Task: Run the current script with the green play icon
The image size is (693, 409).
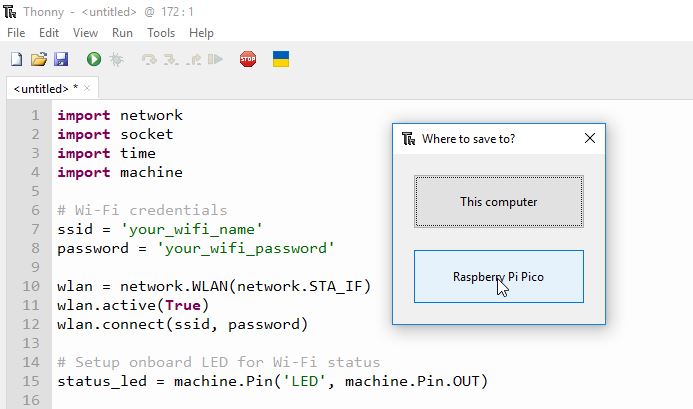Action: [94, 59]
